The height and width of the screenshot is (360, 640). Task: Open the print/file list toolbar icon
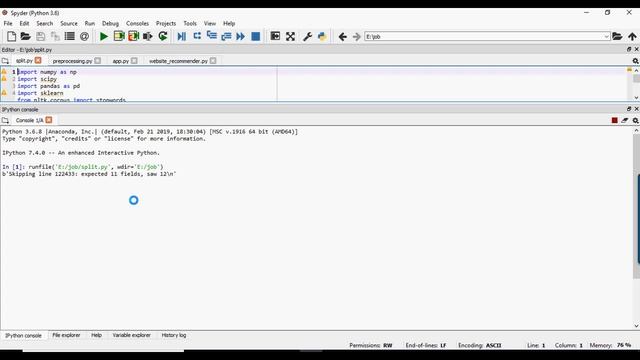point(70,36)
